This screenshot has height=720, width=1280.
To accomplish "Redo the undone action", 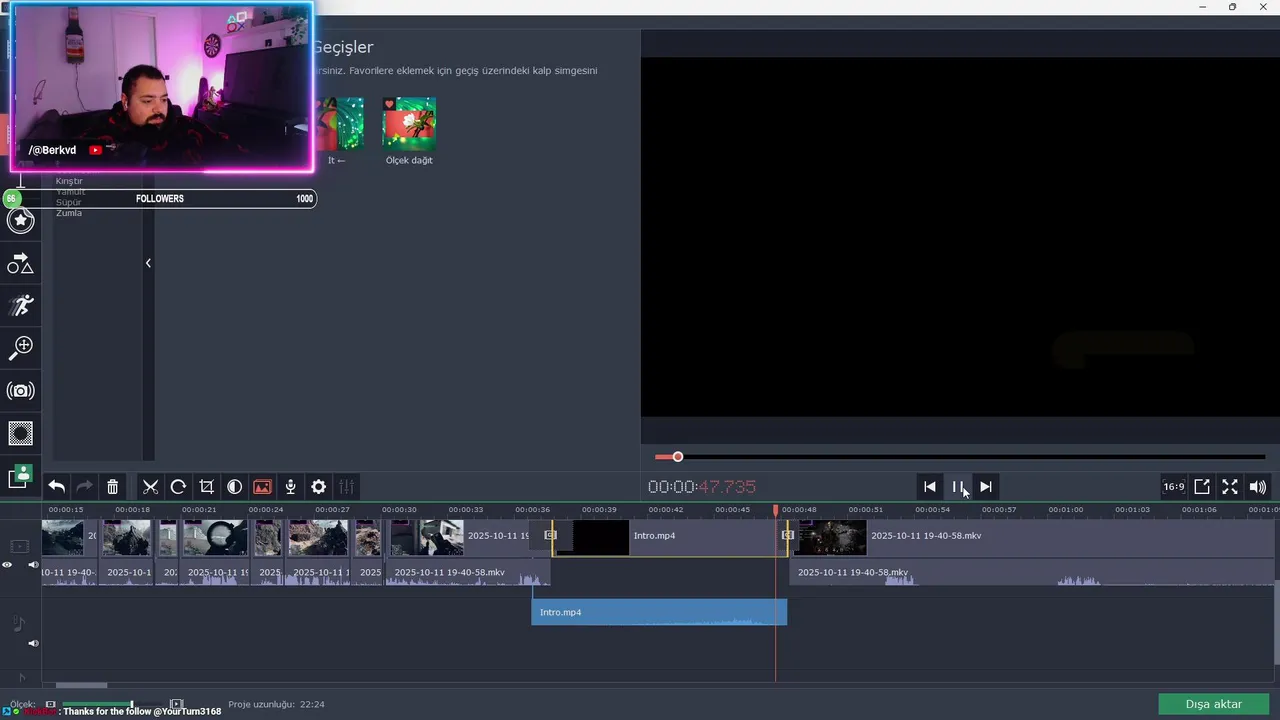I will coord(85,487).
